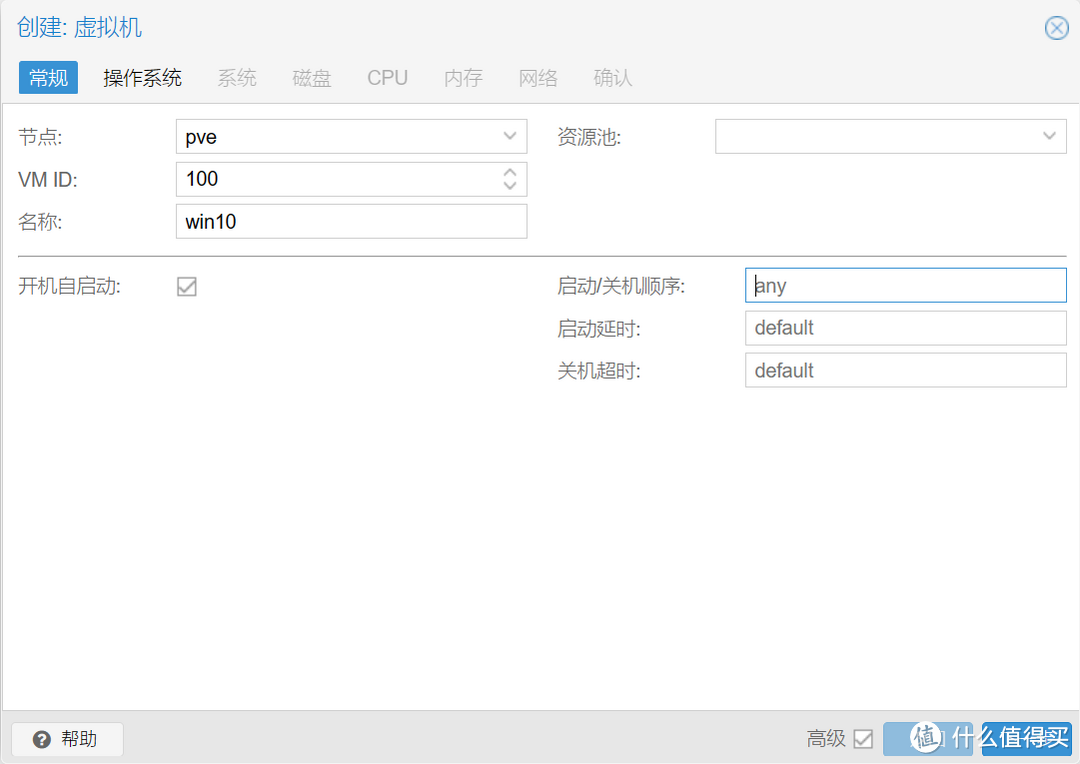The height and width of the screenshot is (764, 1080).
Task: Click the 名称 field containing win10
Action: pos(351,221)
